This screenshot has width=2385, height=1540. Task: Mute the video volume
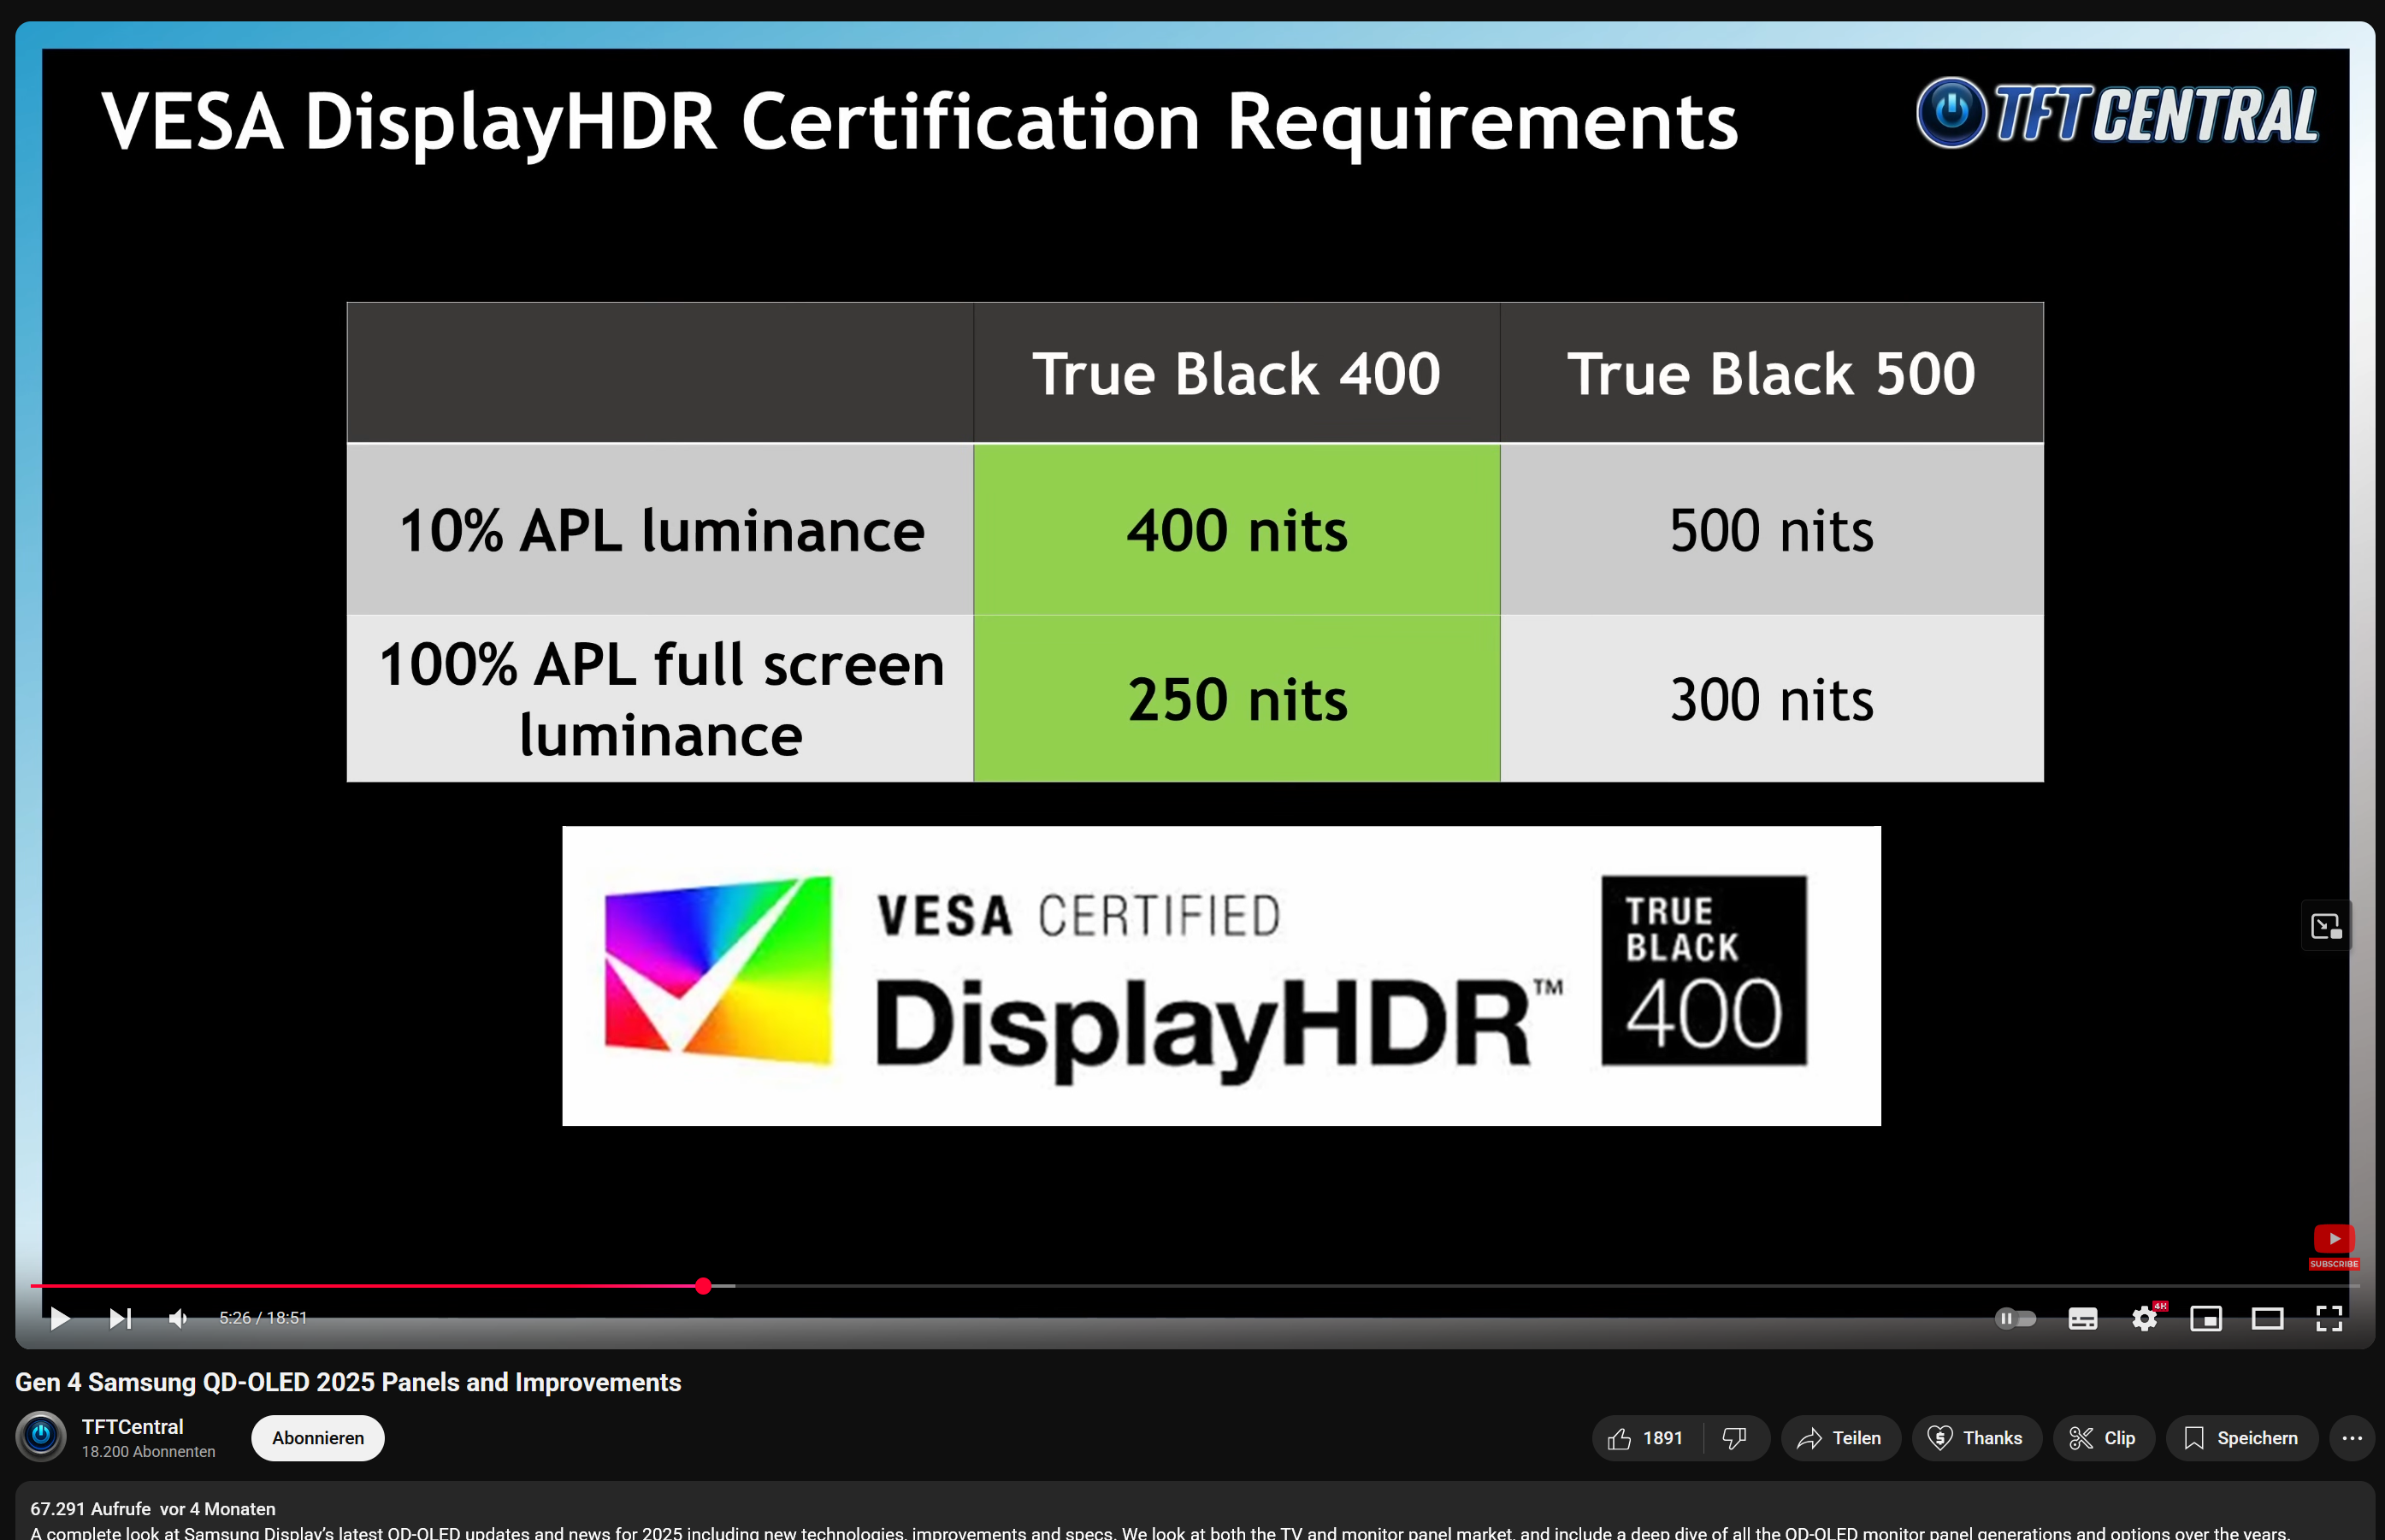point(178,1318)
